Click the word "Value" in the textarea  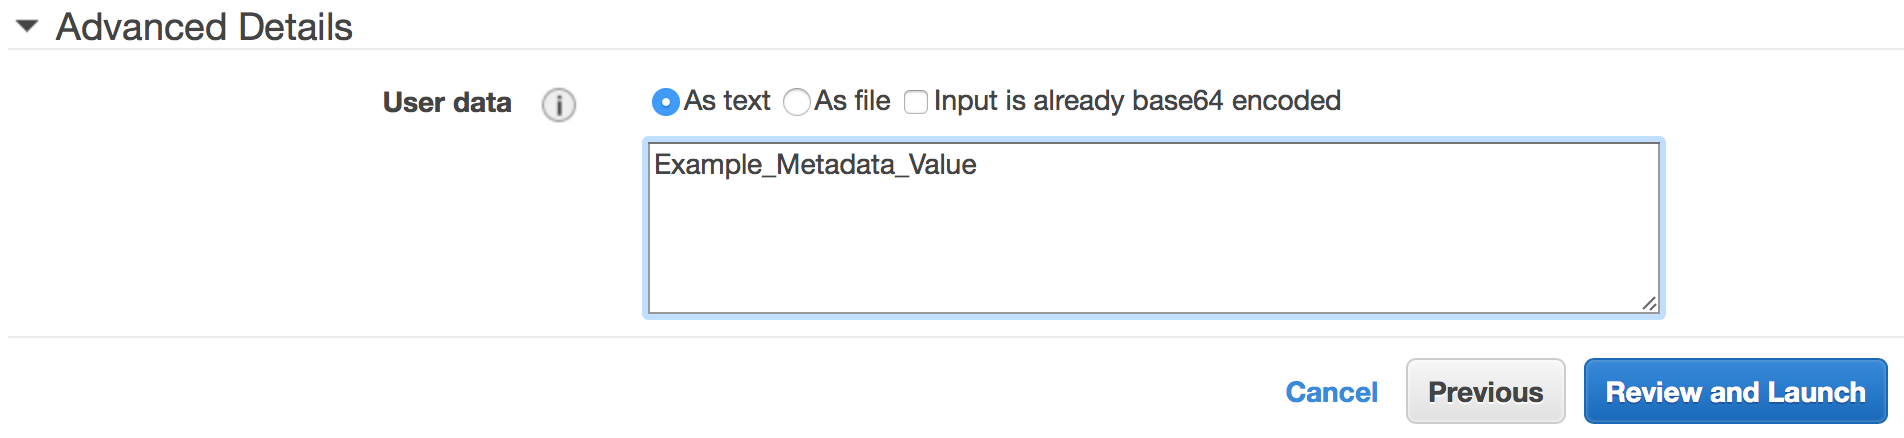pyautogui.click(x=942, y=165)
